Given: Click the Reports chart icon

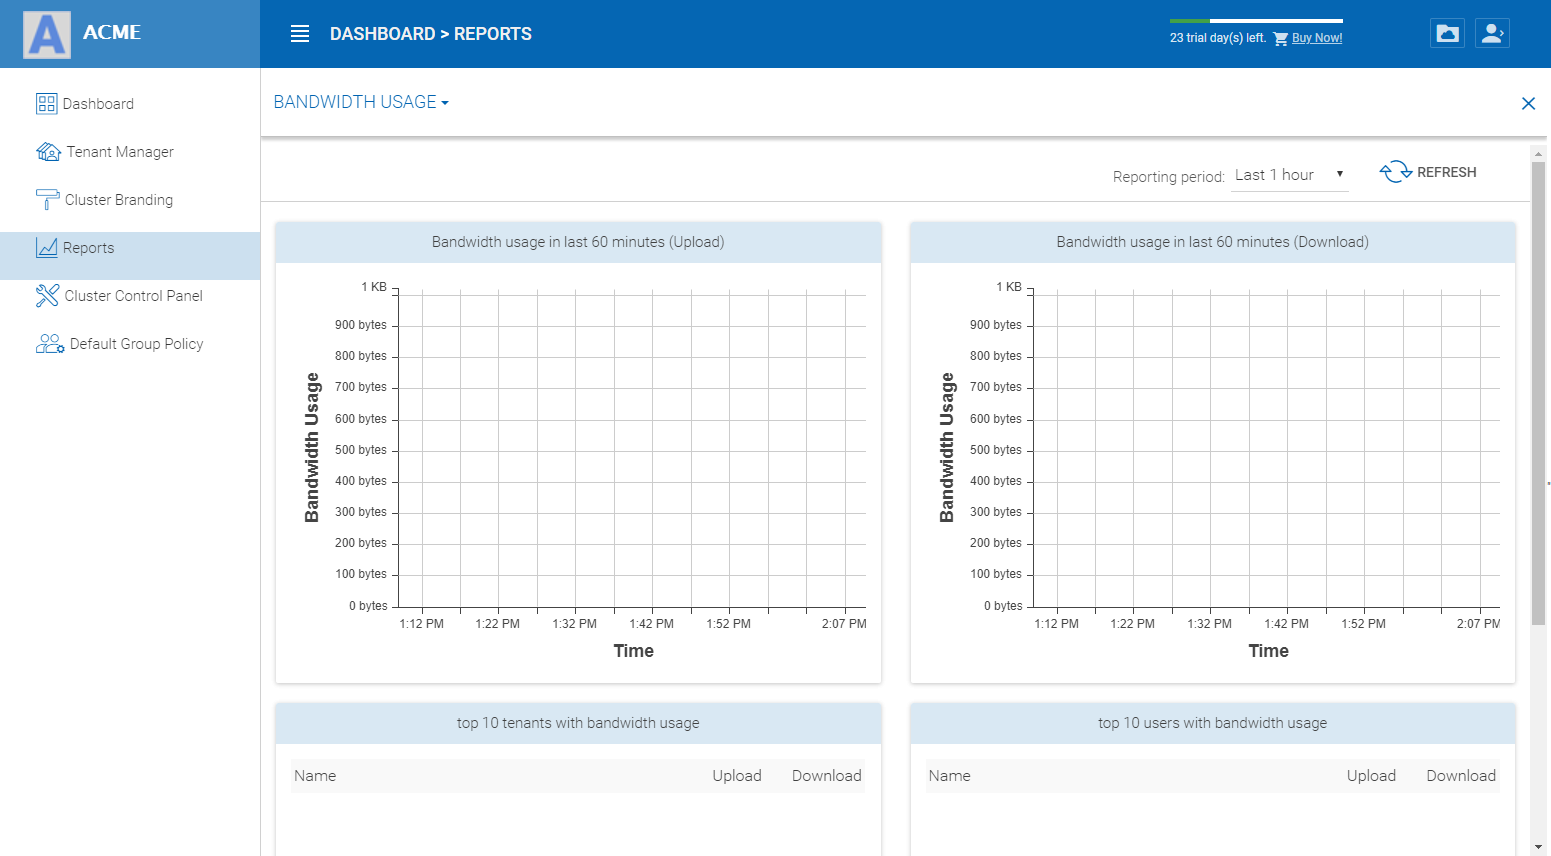Looking at the screenshot, I should click(47, 248).
